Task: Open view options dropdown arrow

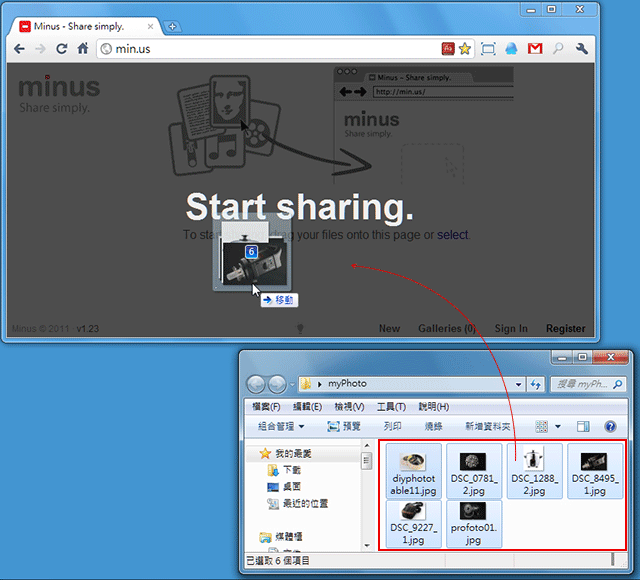Action: point(558,427)
